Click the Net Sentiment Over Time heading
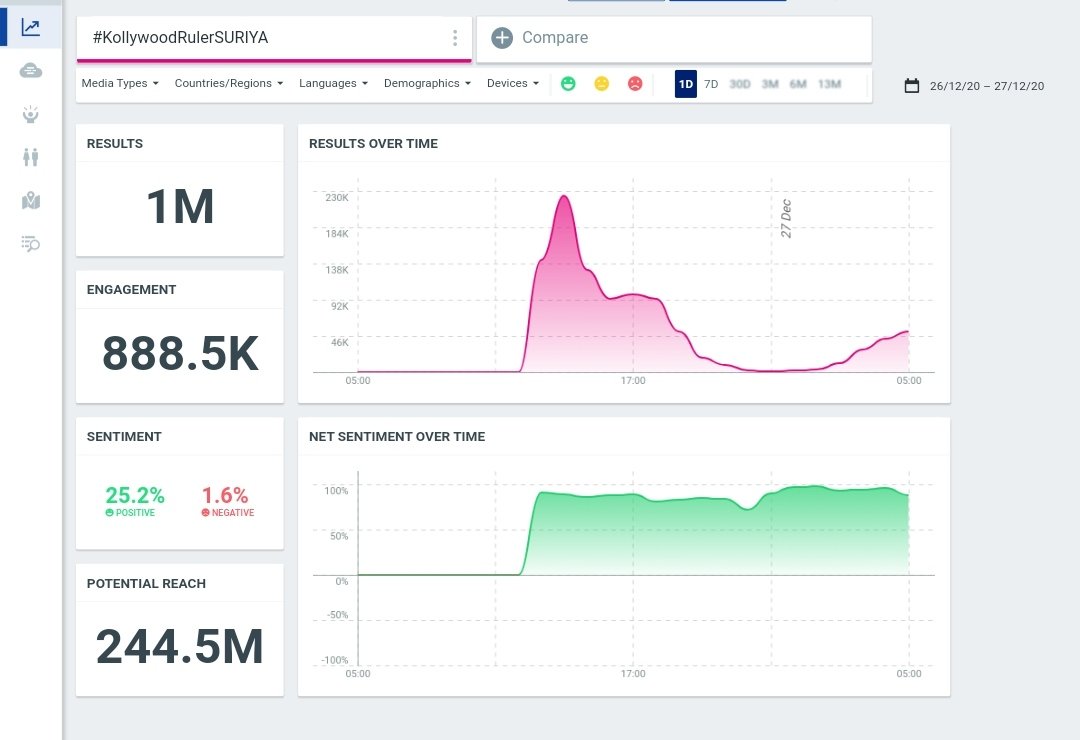 [397, 436]
